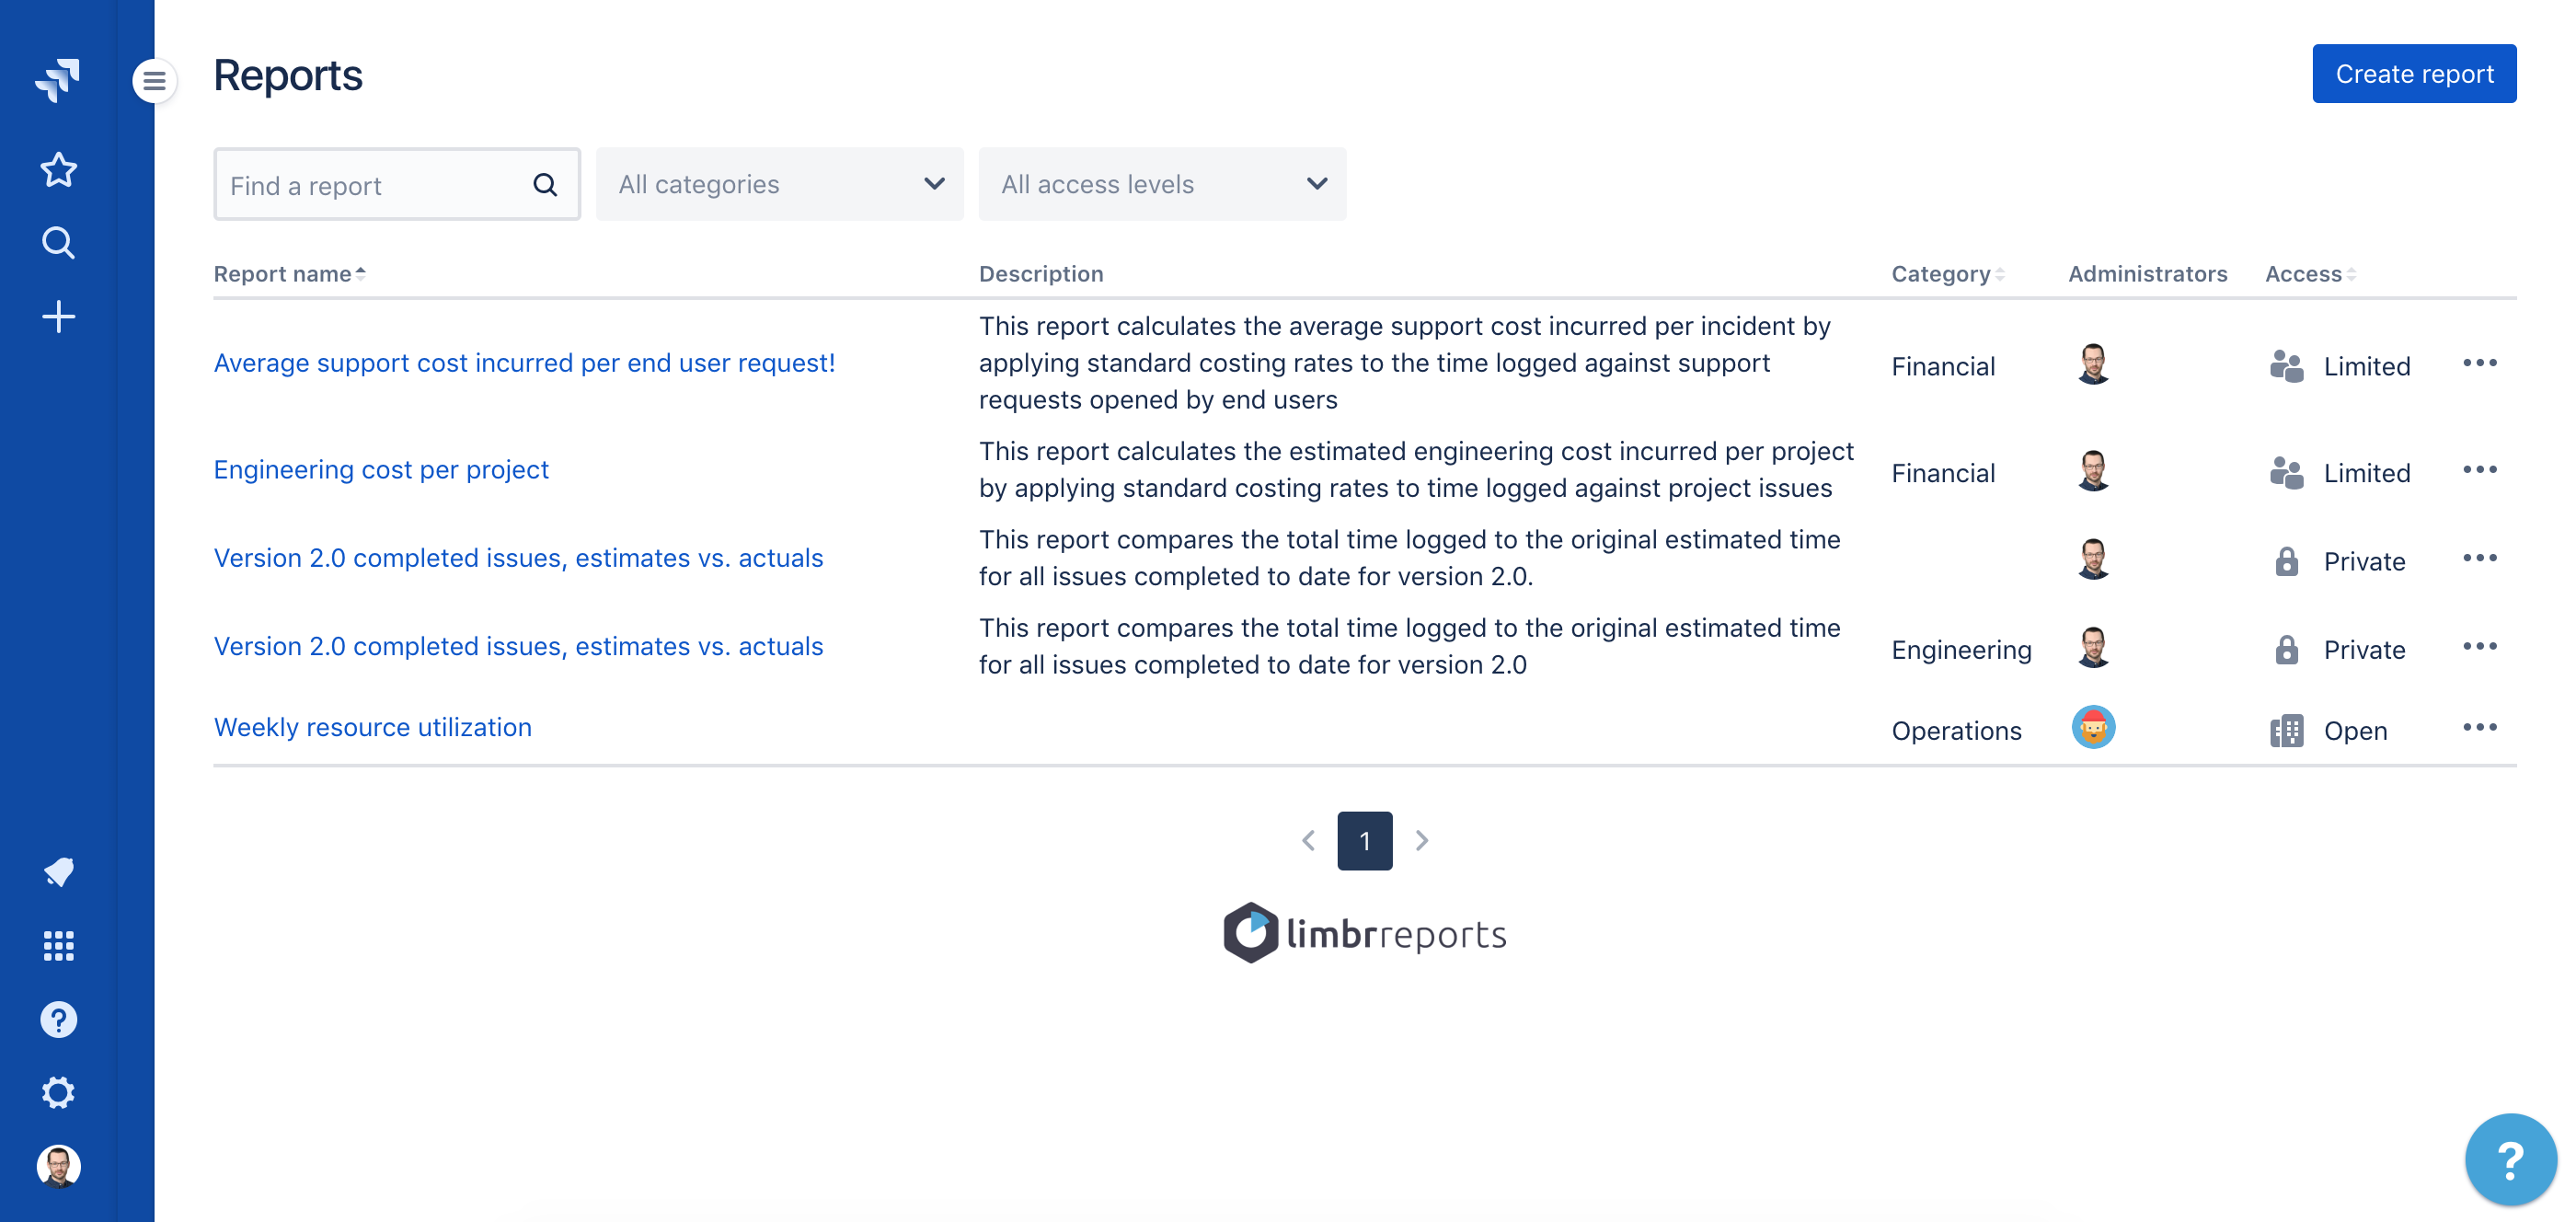This screenshot has width=2576, height=1222.
Task: Open starred items via star icon
Action: (x=58, y=170)
